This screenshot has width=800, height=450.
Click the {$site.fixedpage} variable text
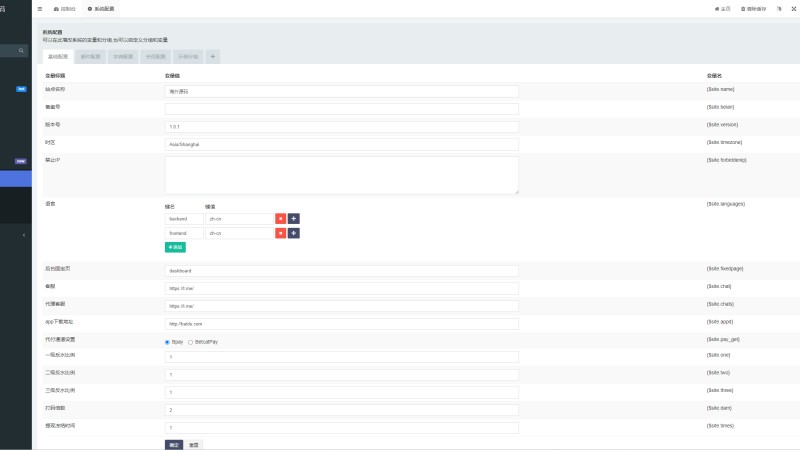click(724, 269)
